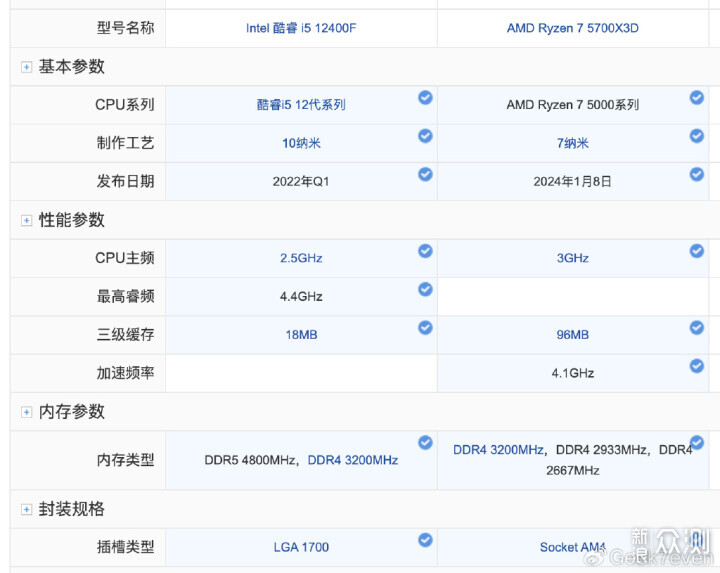Select the 2022年Q1 release date text
Viewport: 720px width, 573px height.
(301, 181)
